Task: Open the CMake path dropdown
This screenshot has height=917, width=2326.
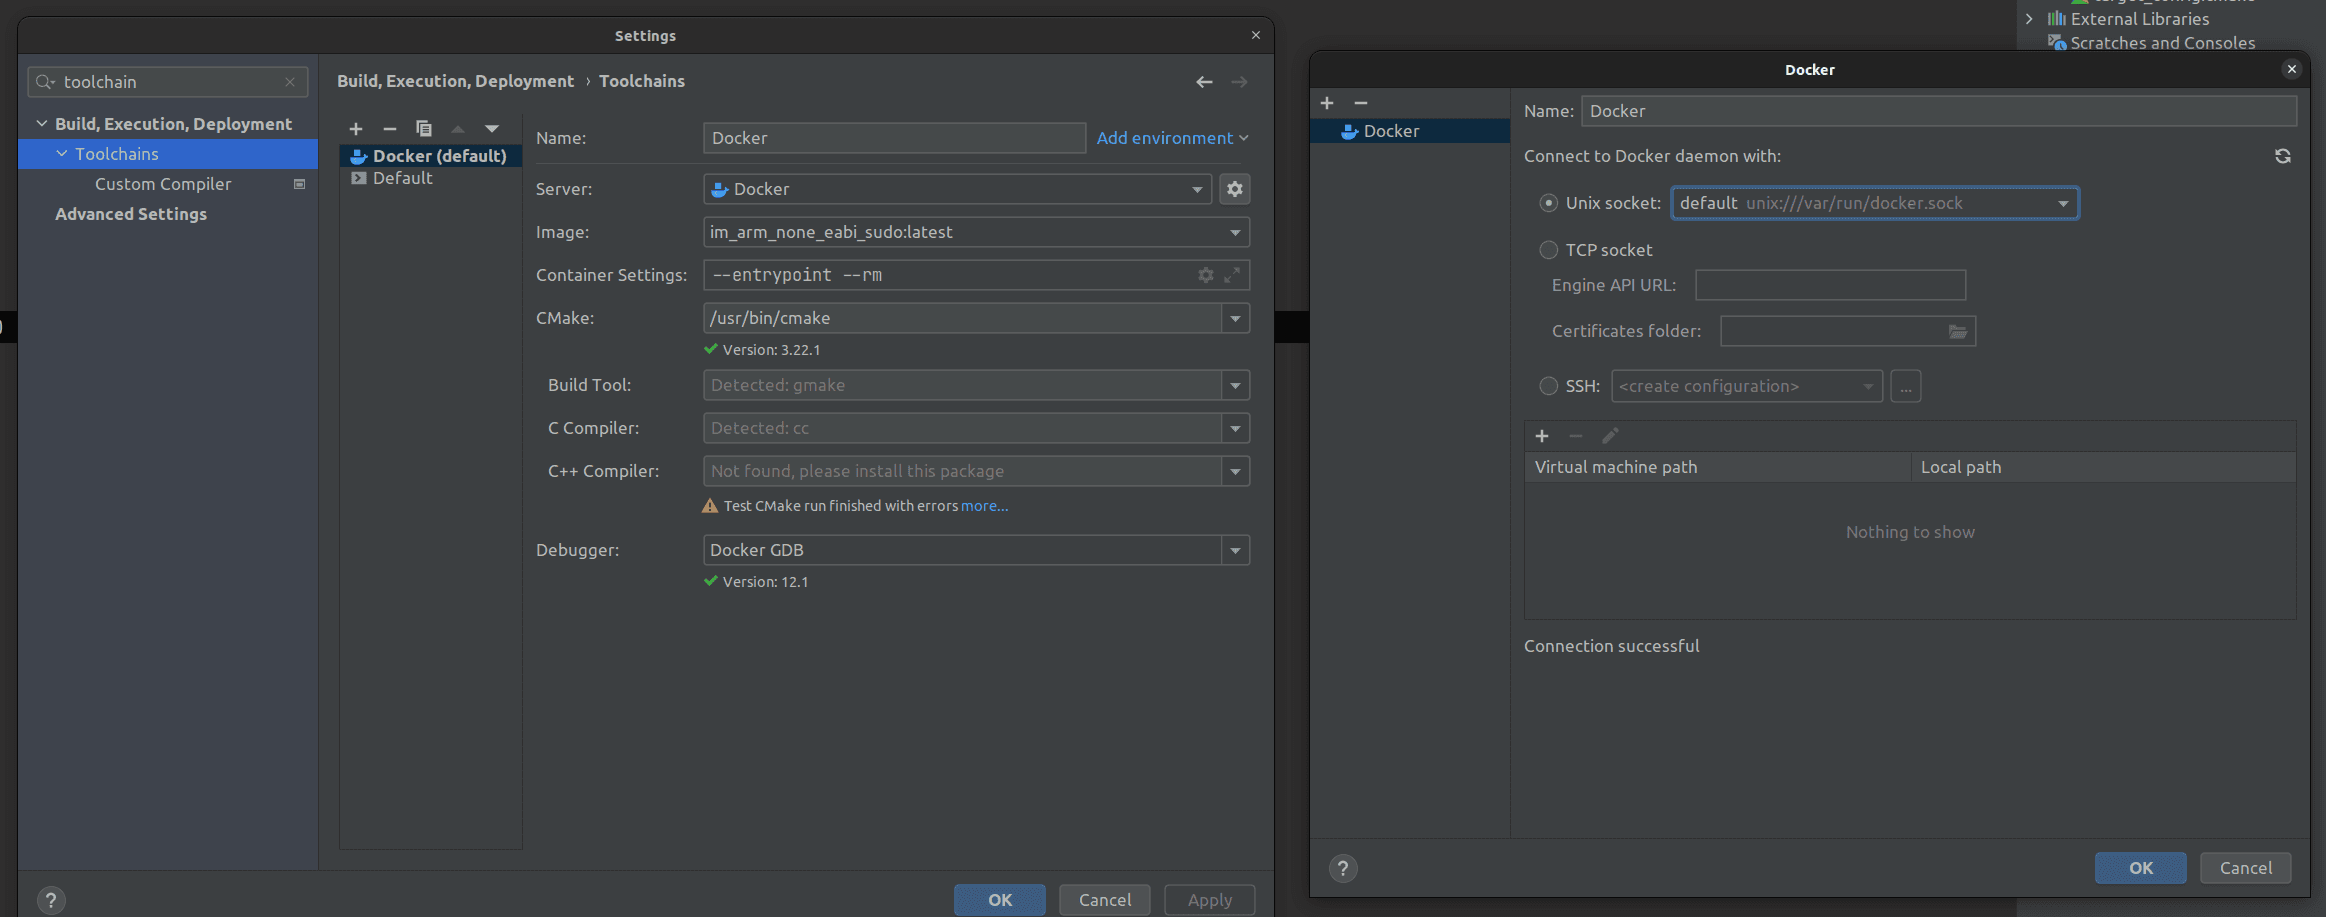Action: click(x=1235, y=318)
